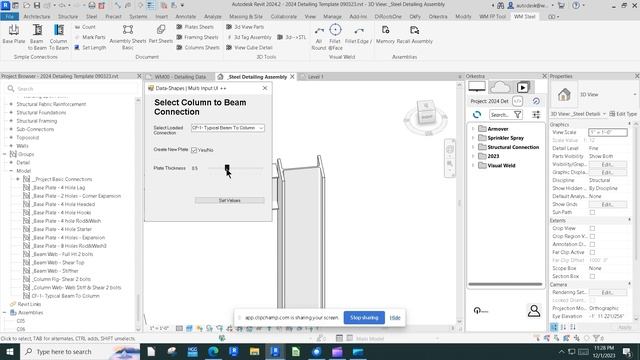The width and height of the screenshot is (640, 360).
Task: Open Framing Sheets document tool
Action: [198, 37]
